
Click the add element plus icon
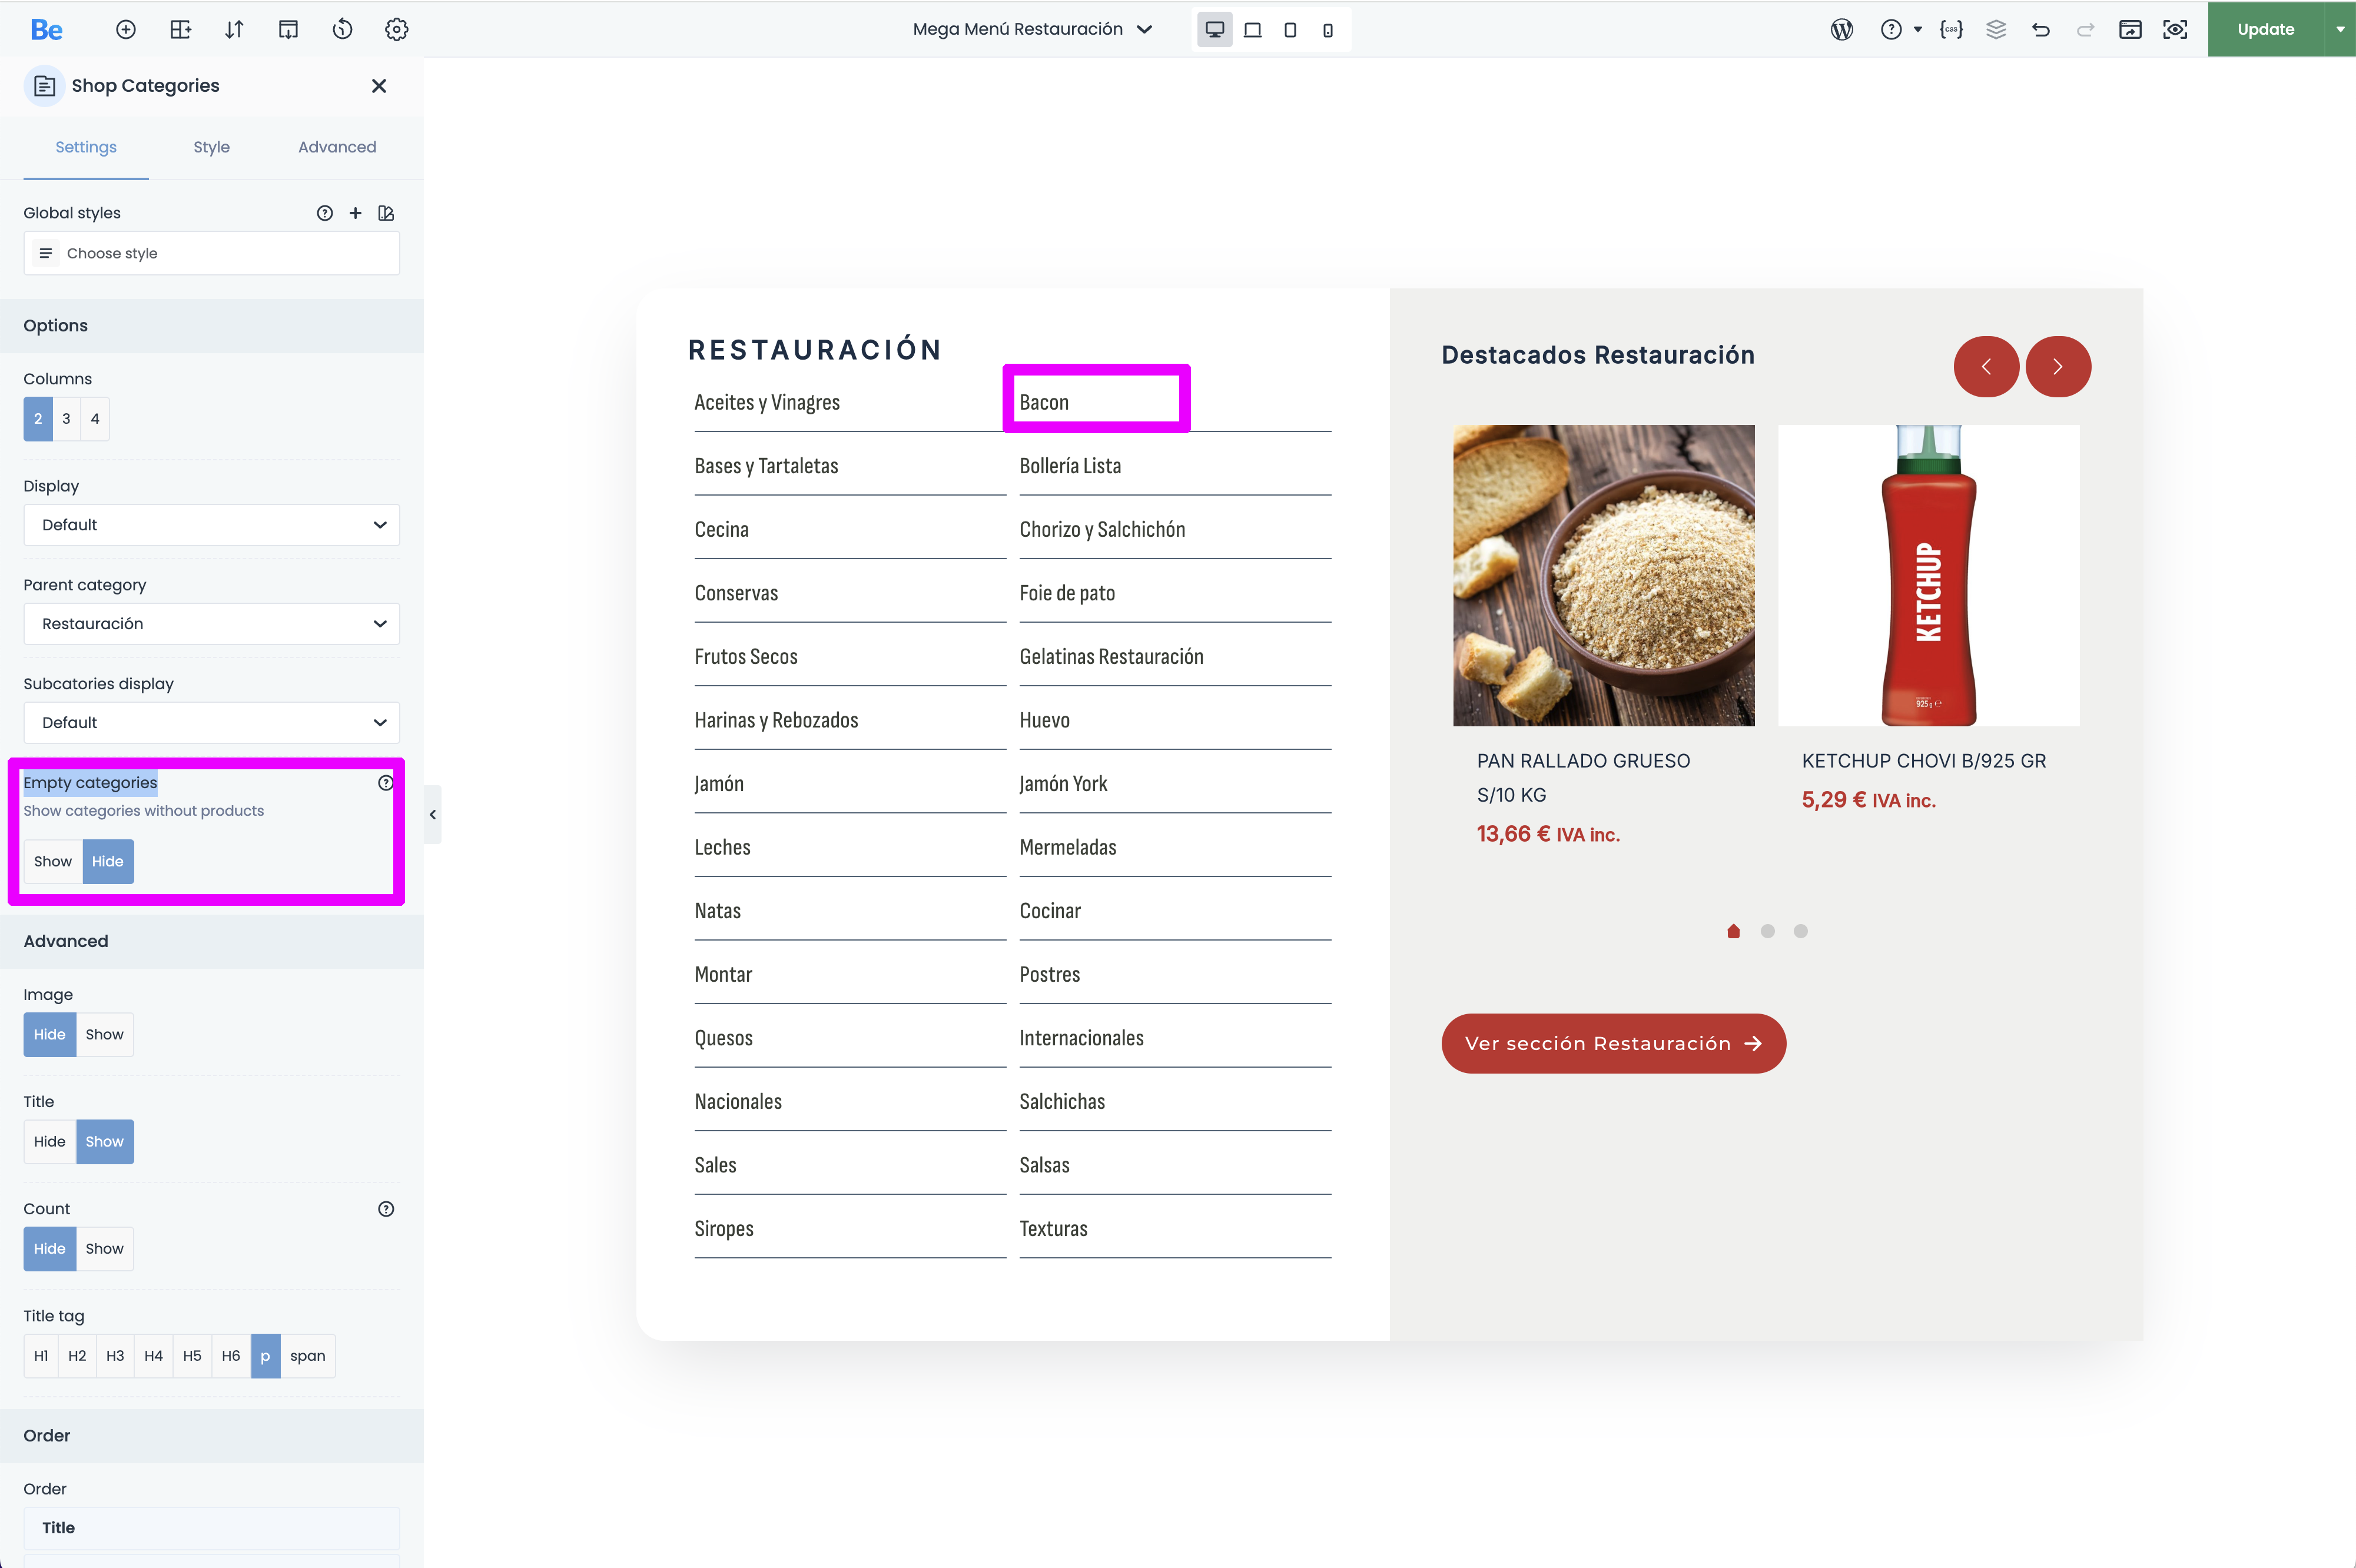click(126, 29)
